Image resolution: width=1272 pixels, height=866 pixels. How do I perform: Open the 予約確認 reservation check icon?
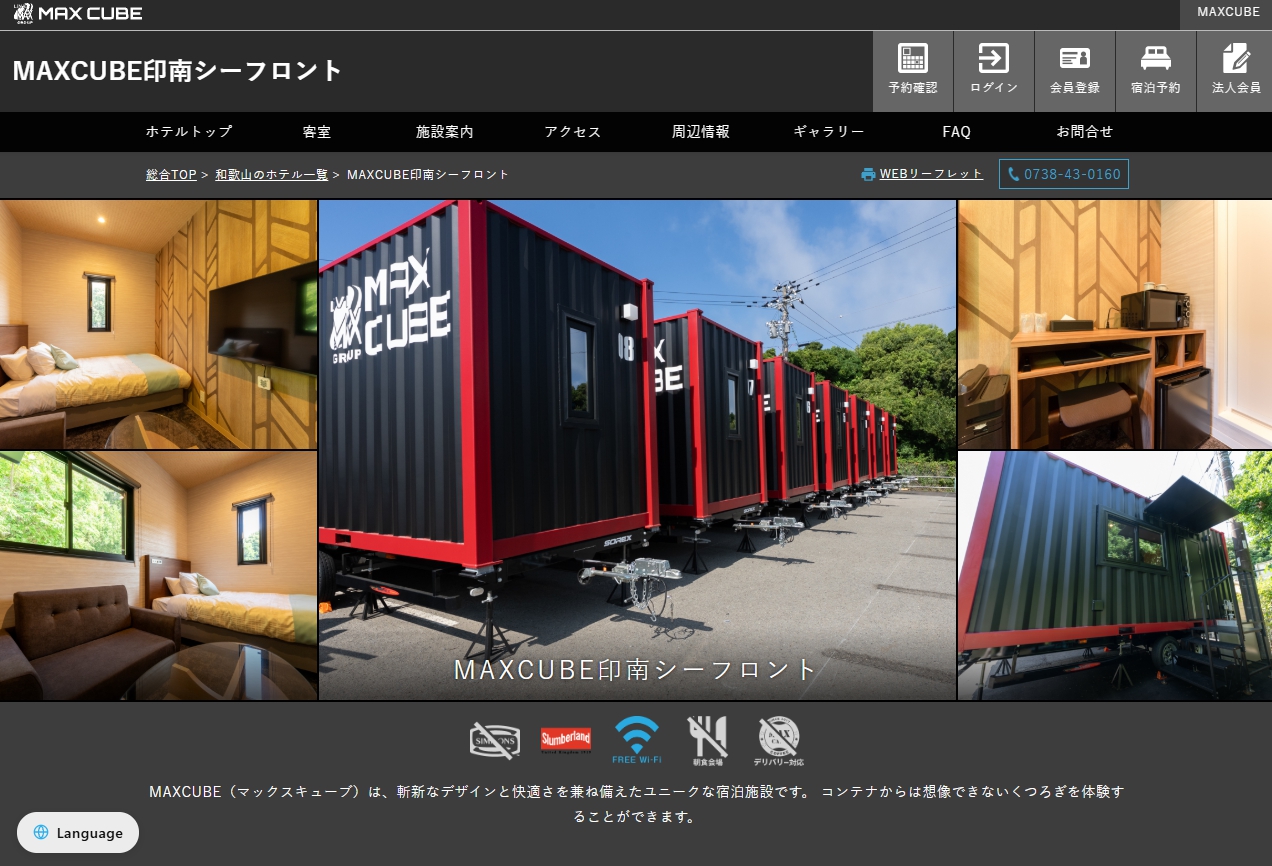tap(913, 70)
